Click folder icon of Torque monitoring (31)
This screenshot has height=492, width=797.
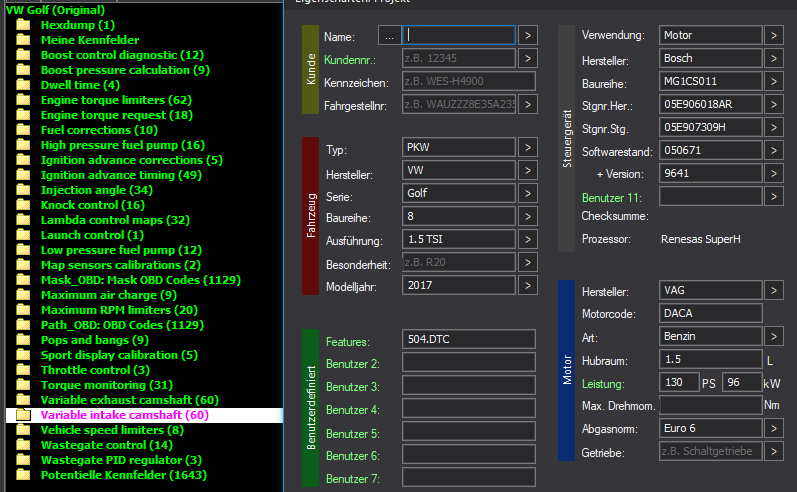[23, 385]
